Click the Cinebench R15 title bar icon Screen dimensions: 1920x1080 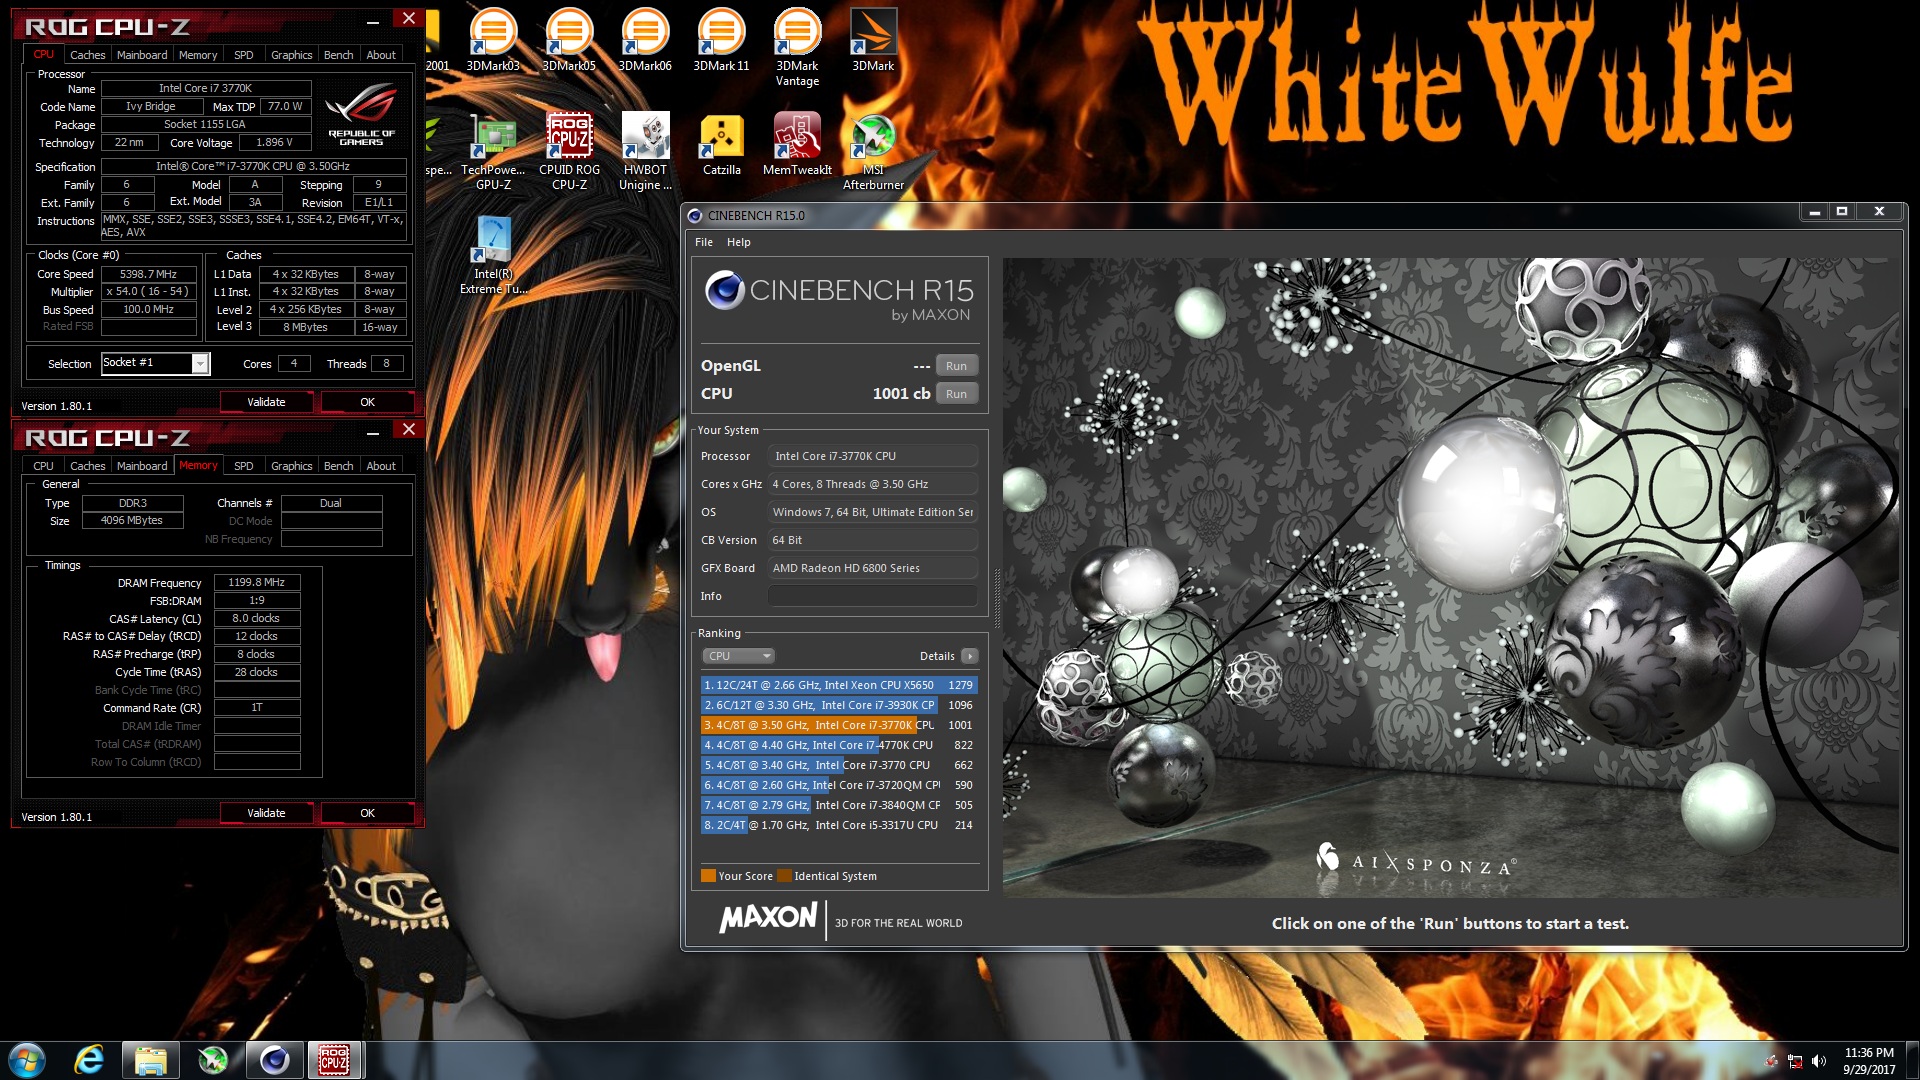[695, 215]
